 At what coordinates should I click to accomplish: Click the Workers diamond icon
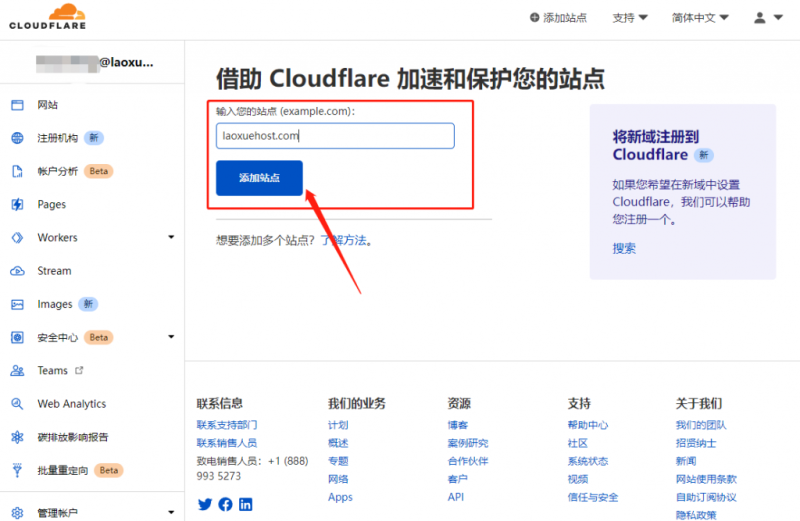pos(17,238)
